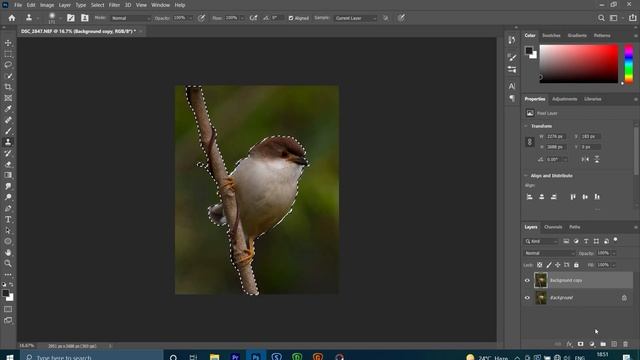Select the Brush tool in the toolbox

tap(8, 131)
